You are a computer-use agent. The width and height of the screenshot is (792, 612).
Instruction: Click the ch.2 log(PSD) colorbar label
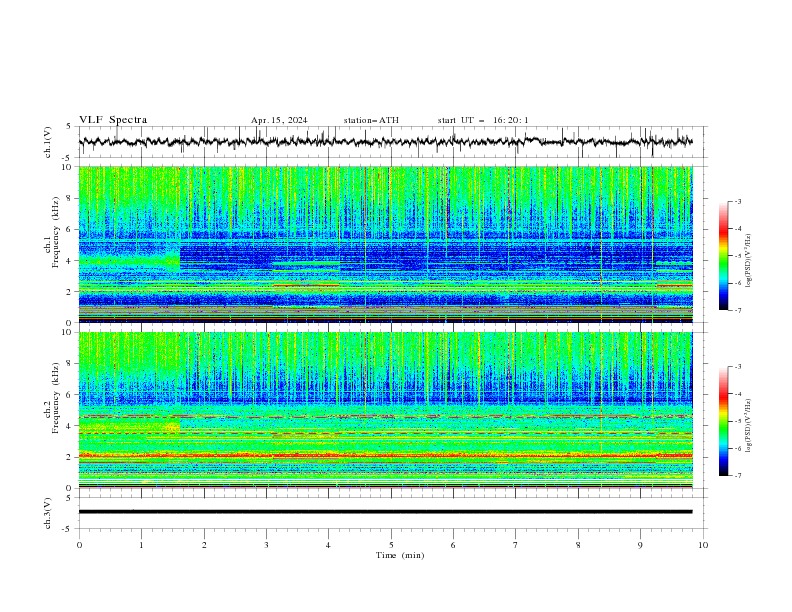748,426
